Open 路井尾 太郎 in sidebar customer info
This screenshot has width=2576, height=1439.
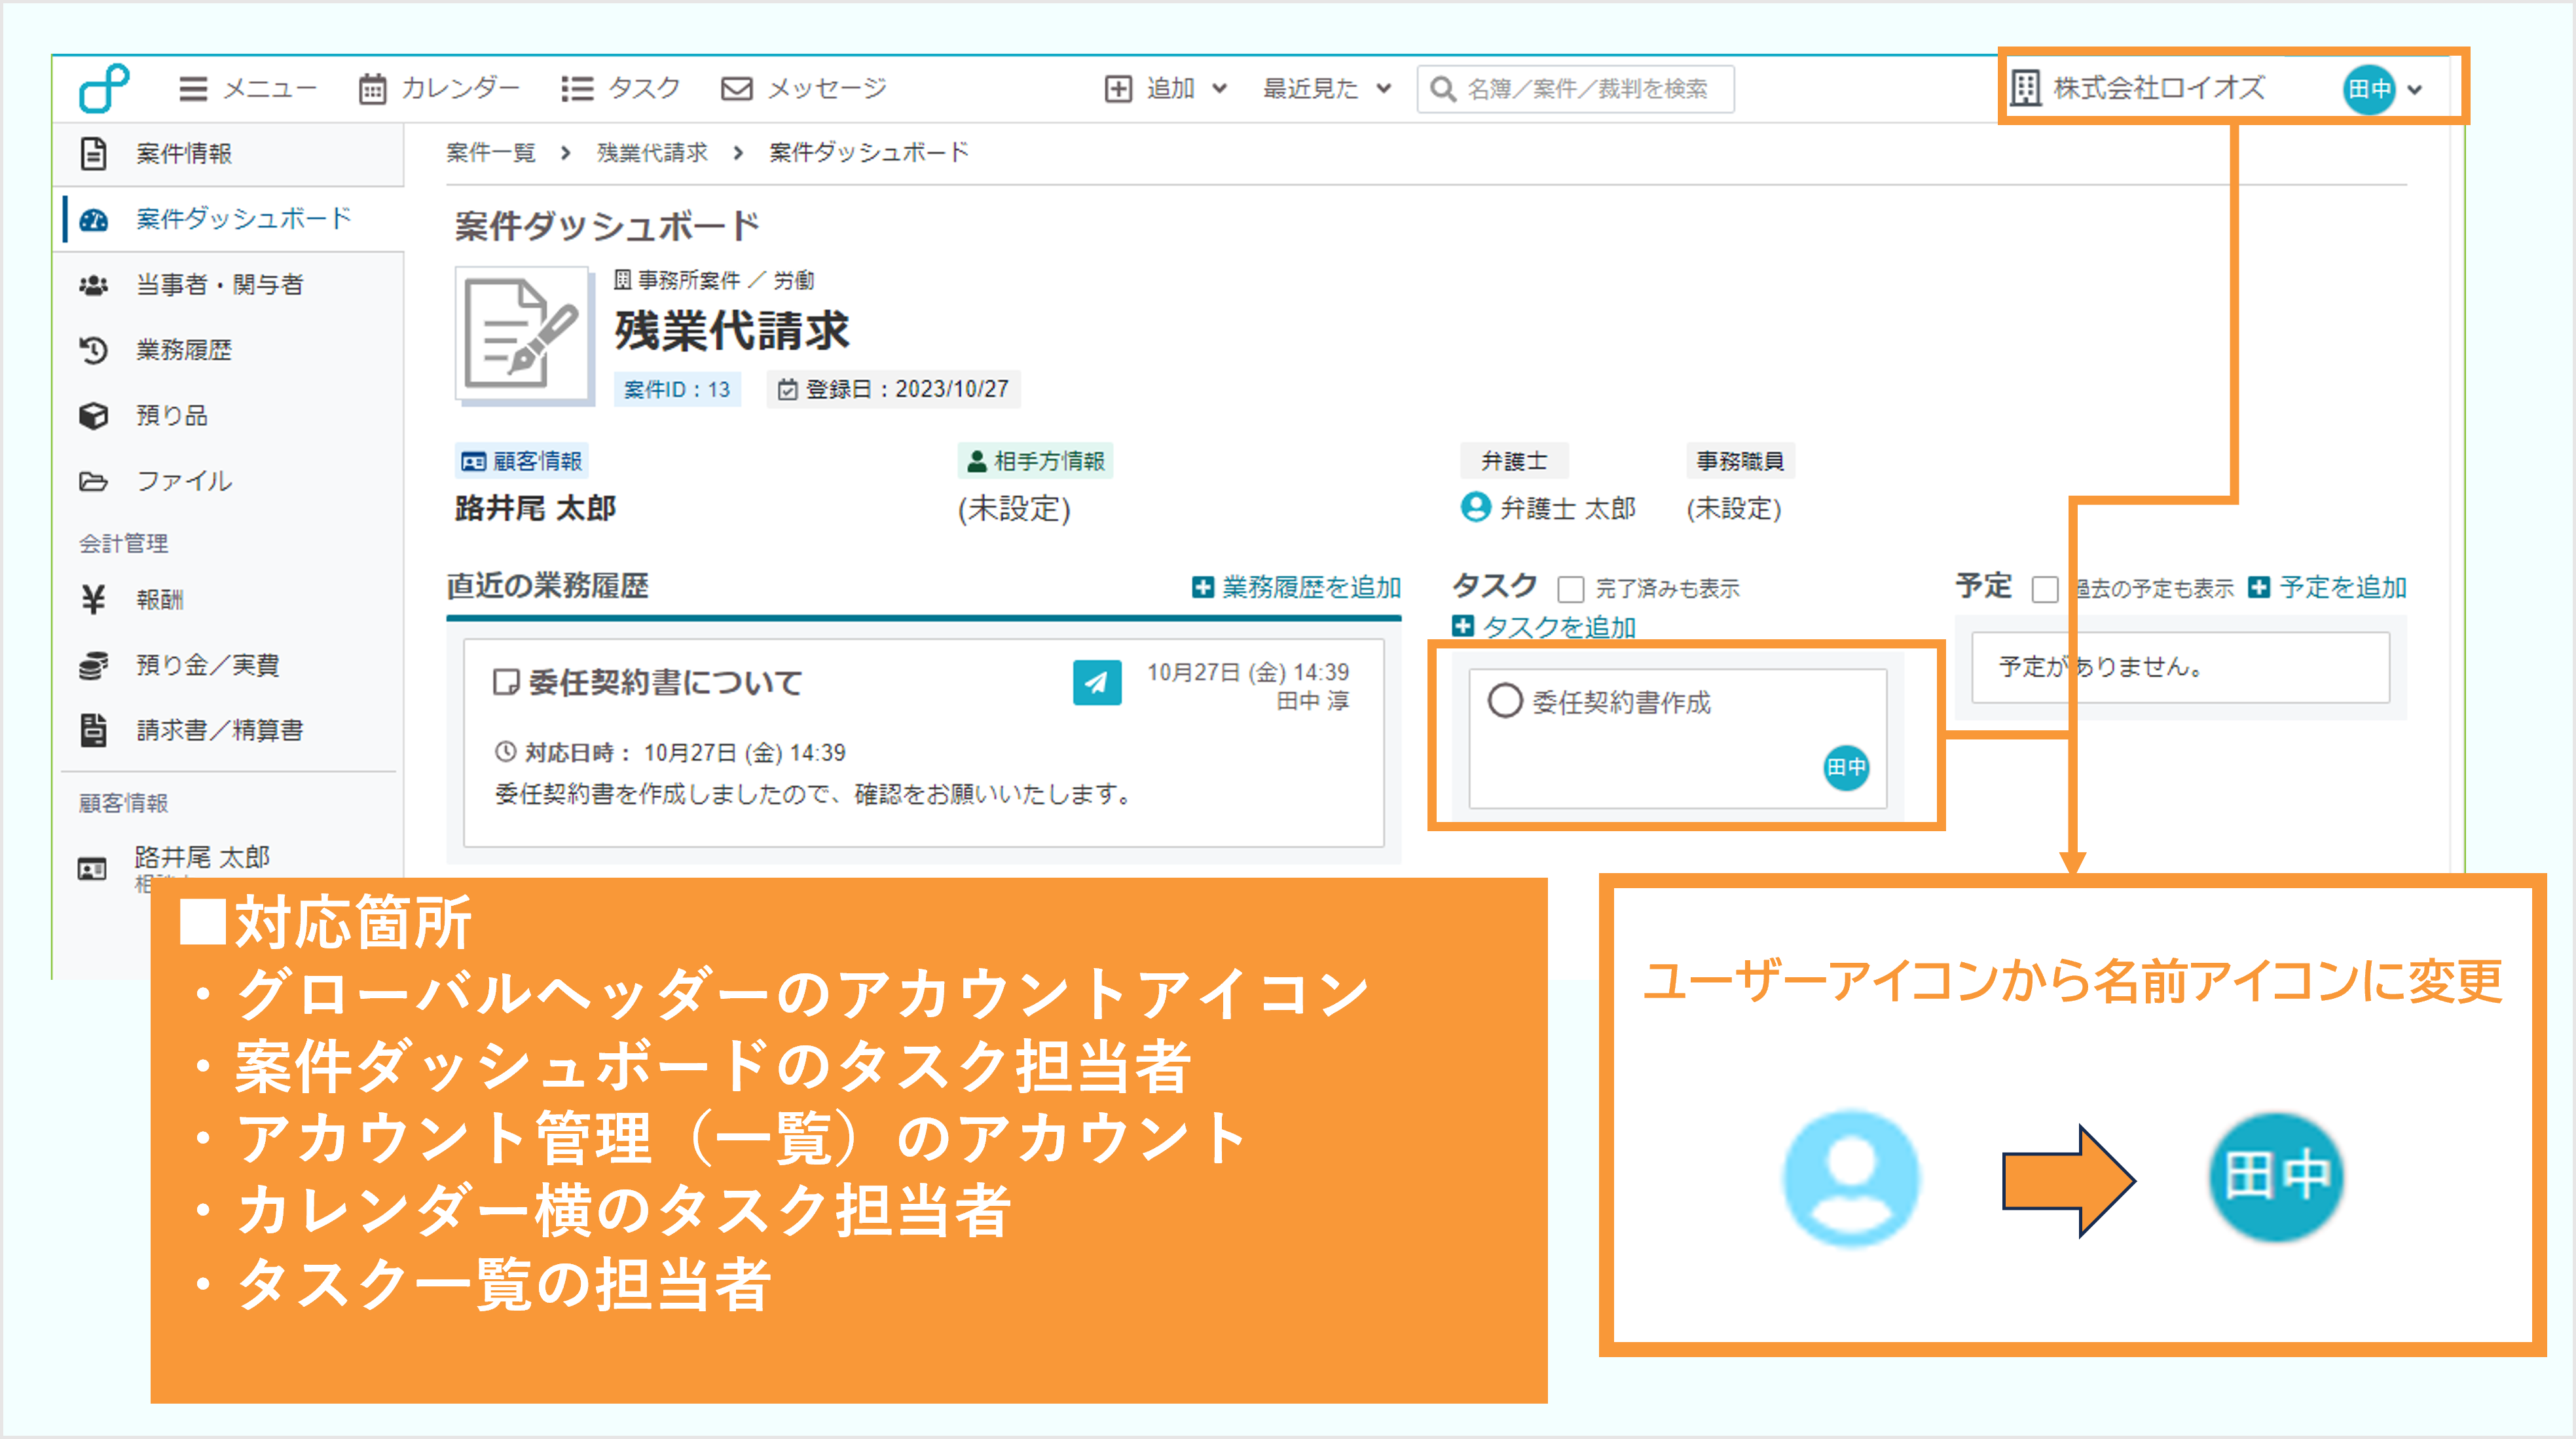click(x=202, y=857)
